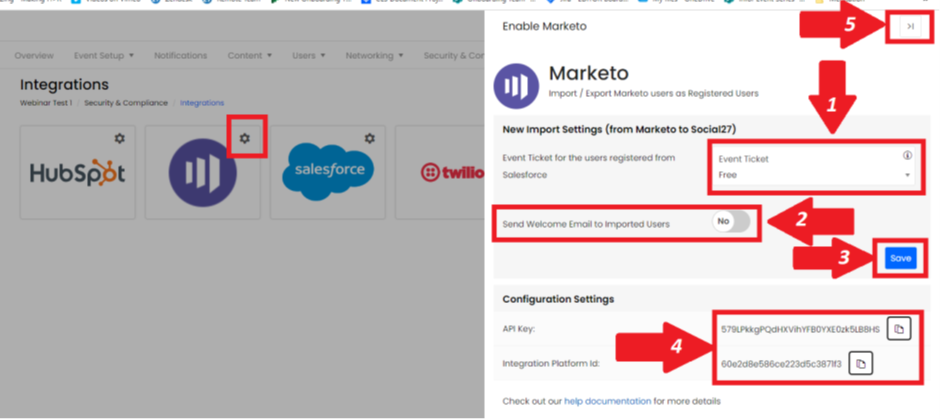Image resolution: width=940 pixels, height=419 pixels.
Task: Collapse the Enable Marketo side panel
Action: coord(909,27)
